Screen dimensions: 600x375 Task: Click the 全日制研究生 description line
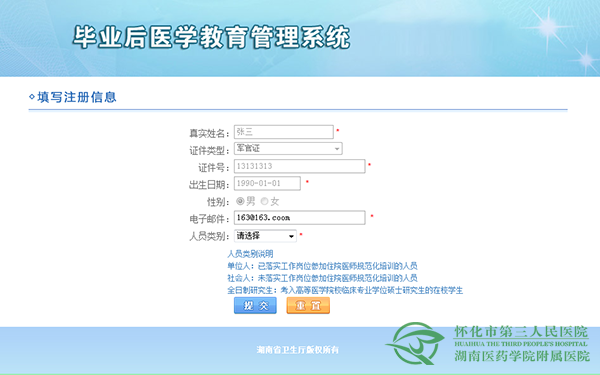pyautogui.click(x=345, y=290)
